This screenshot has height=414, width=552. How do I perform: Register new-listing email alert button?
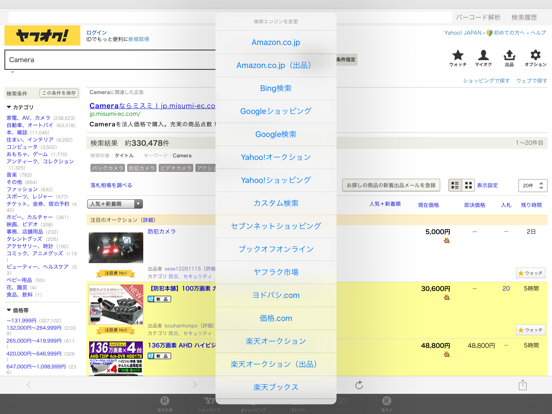tap(391, 185)
